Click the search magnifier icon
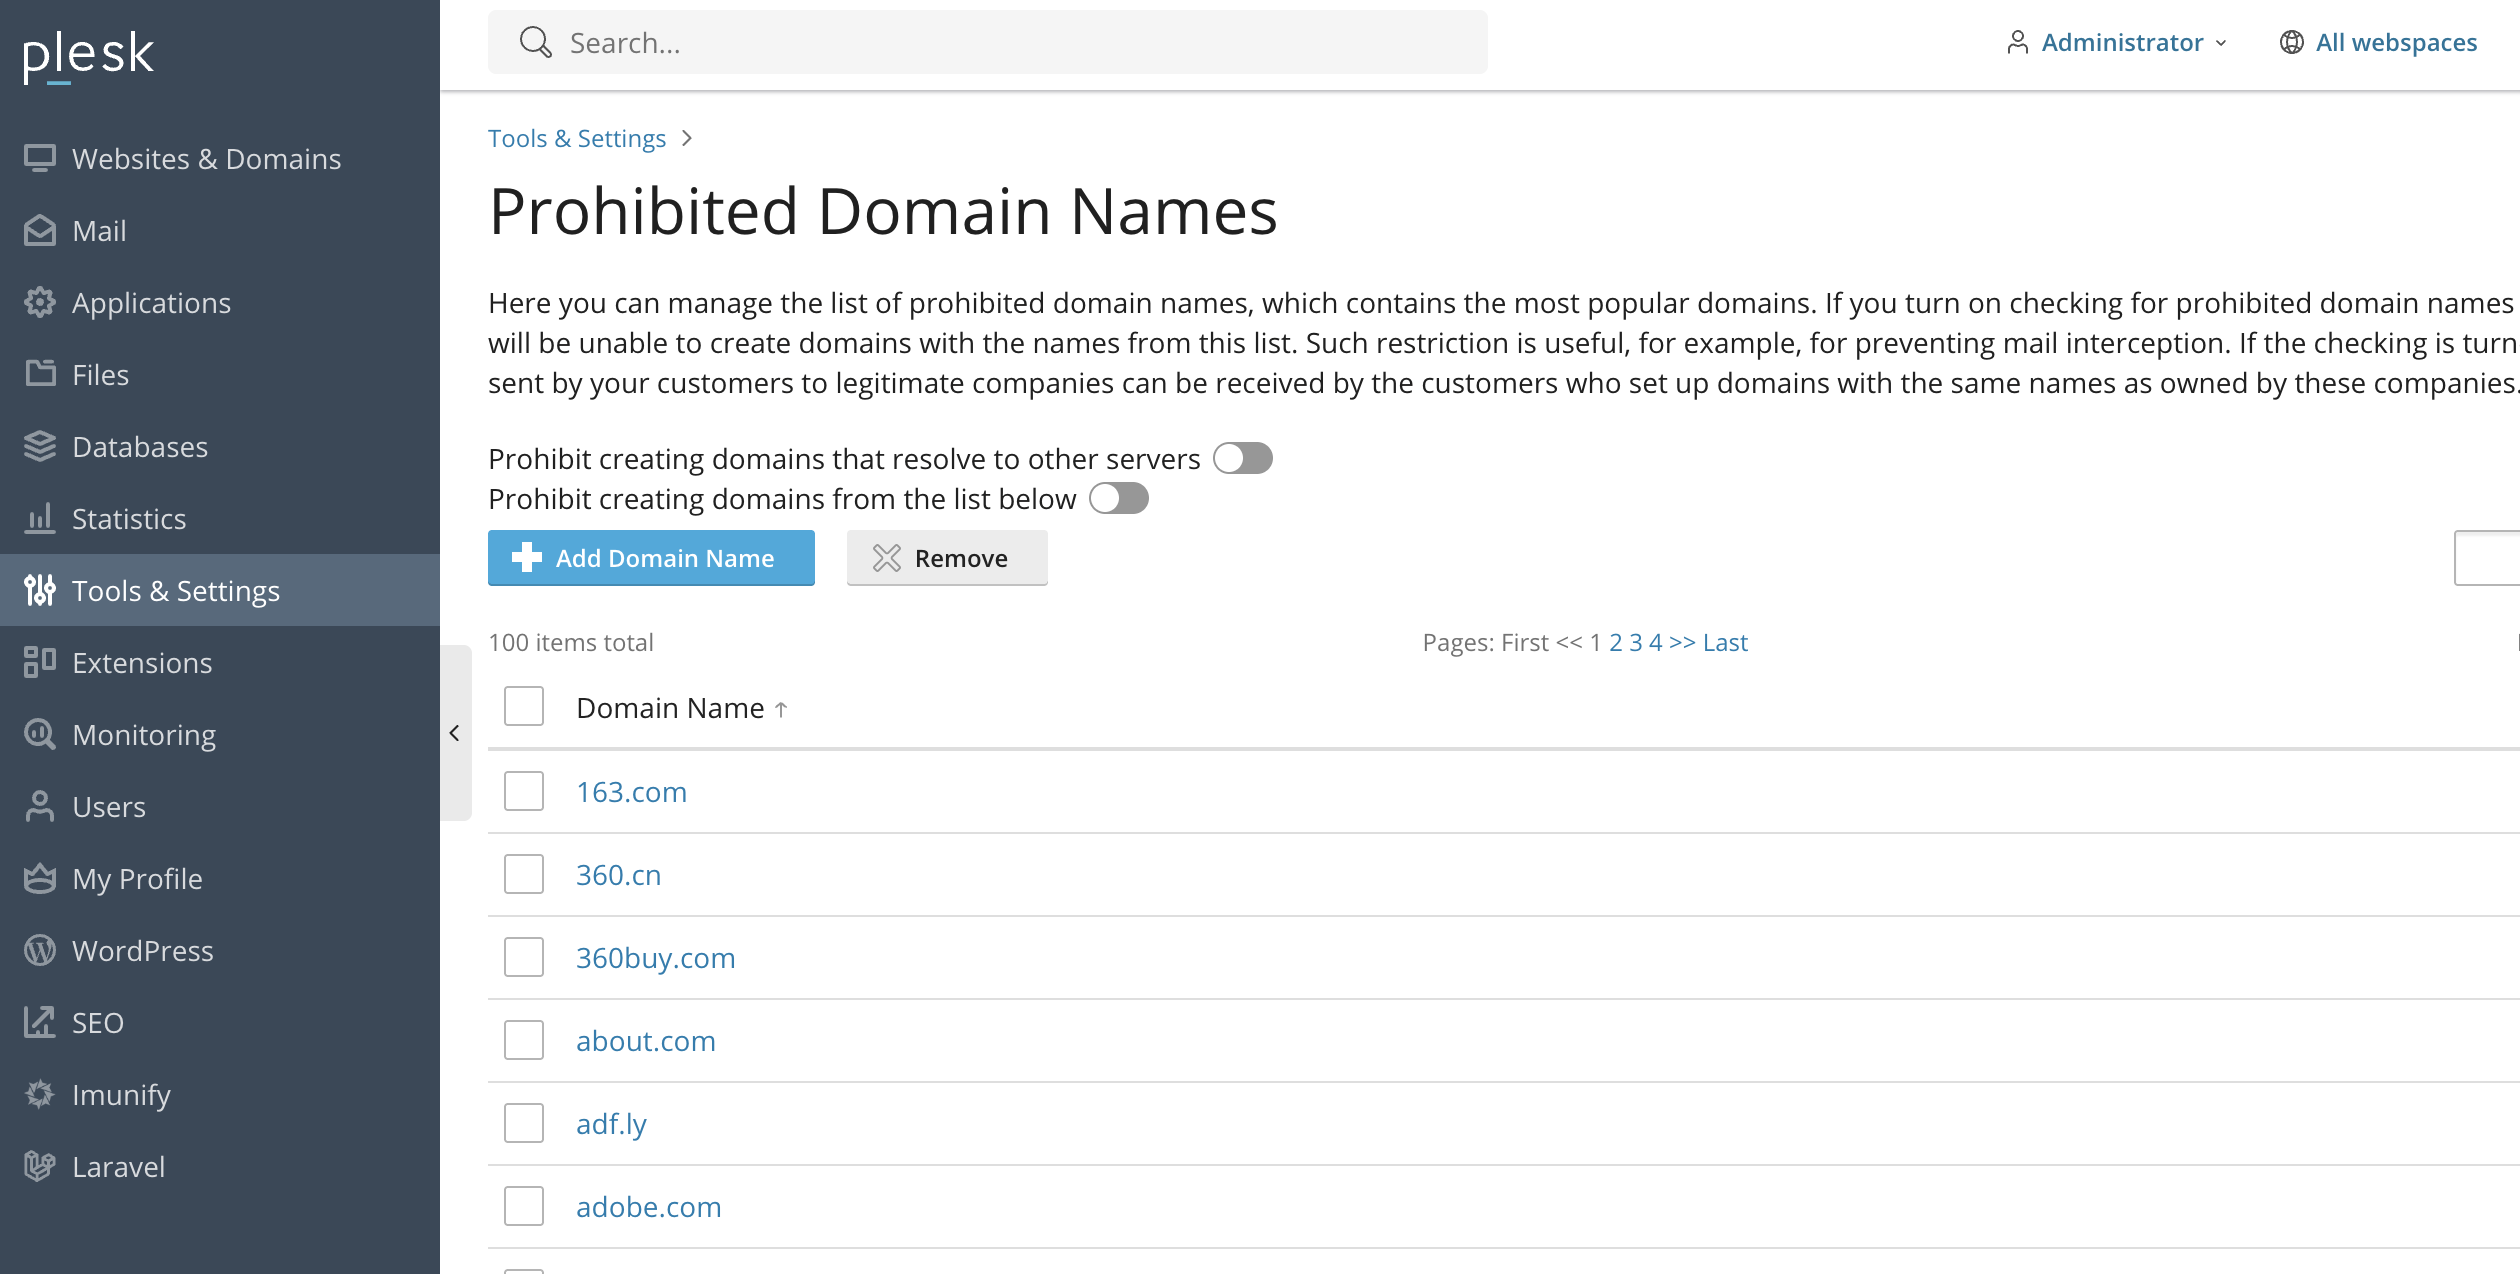The height and width of the screenshot is (1274, 2520). click(x=536, y=42)
